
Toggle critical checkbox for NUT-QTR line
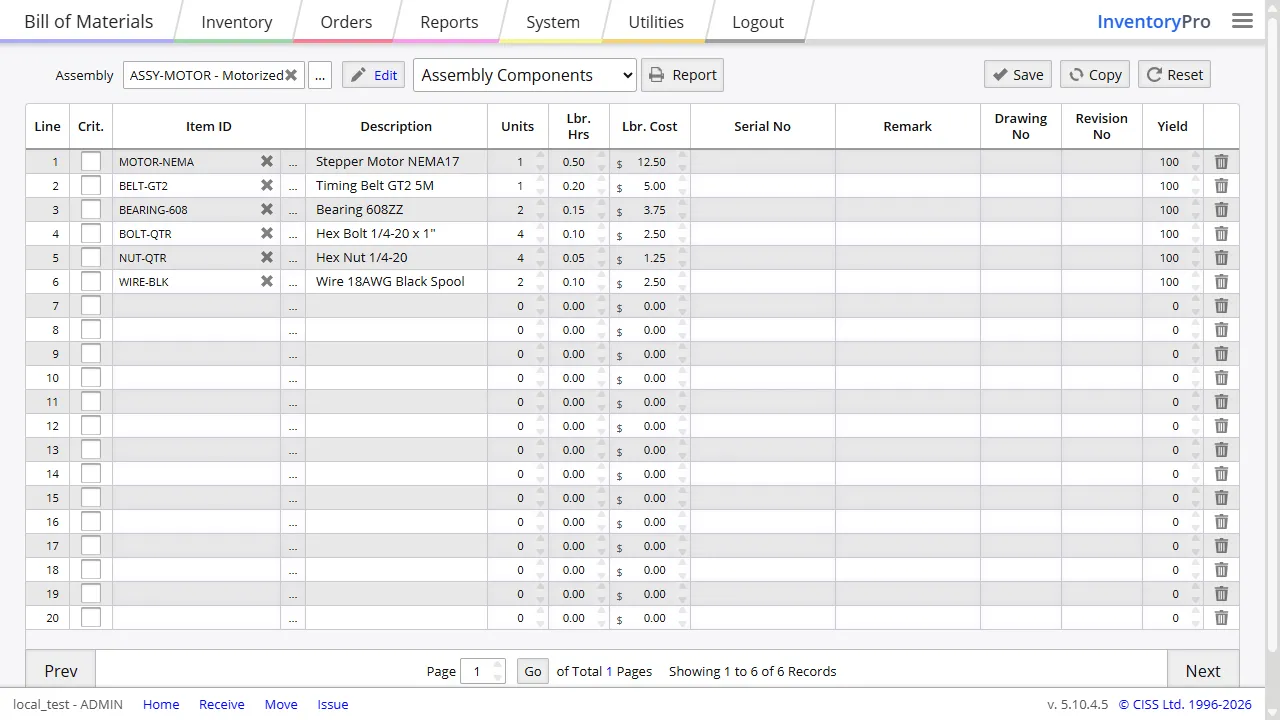(x=91, y=257)
